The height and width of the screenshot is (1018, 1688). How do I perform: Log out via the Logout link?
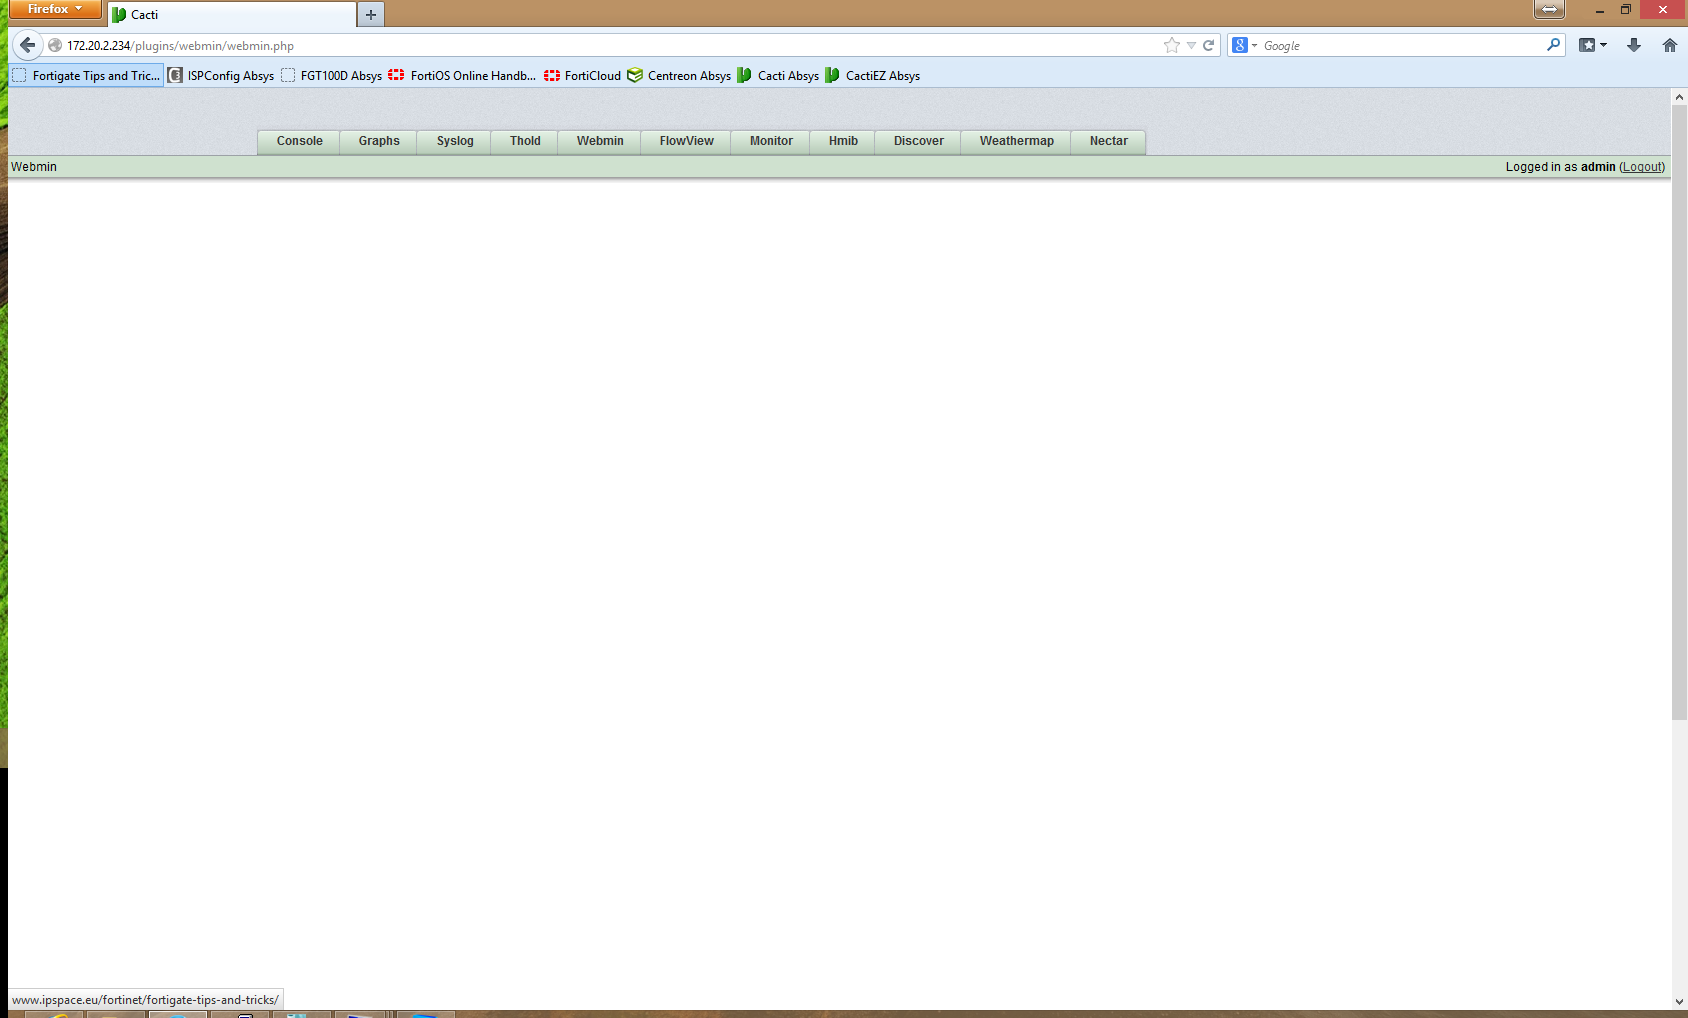coord(1642,167)
